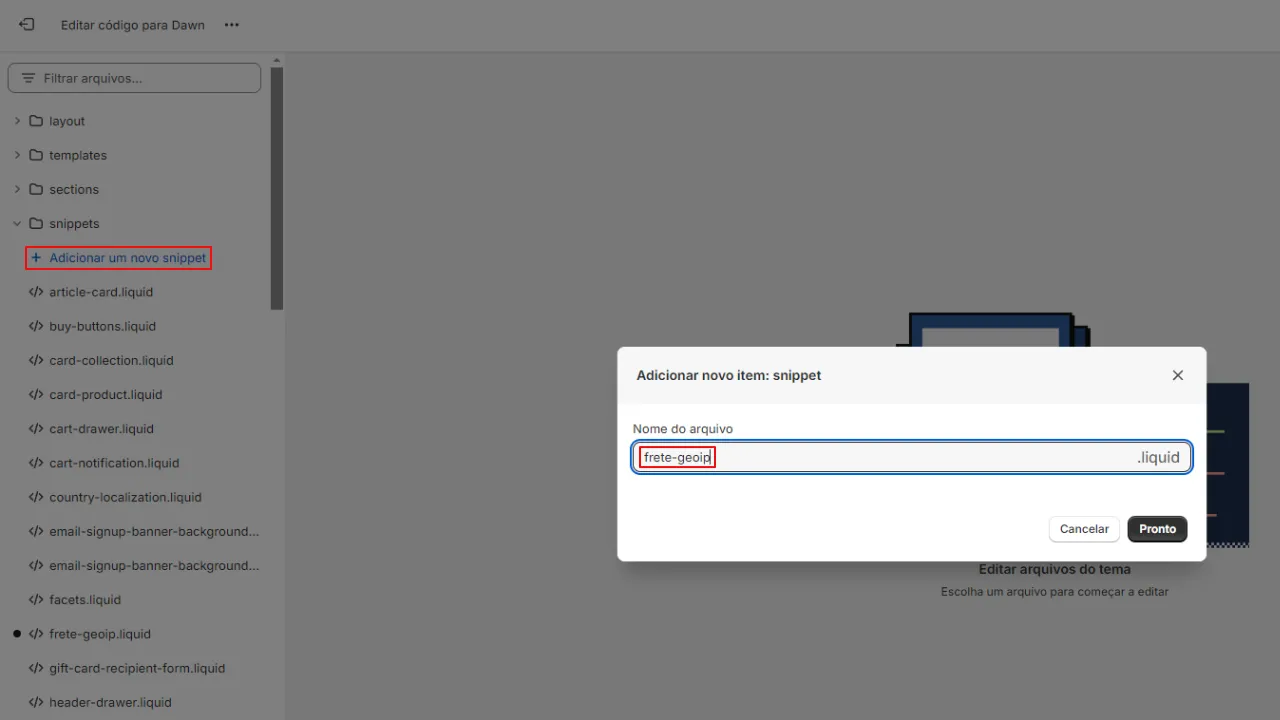
Task: Expand the templates folder chevron
Action: [x=17, y=155]
